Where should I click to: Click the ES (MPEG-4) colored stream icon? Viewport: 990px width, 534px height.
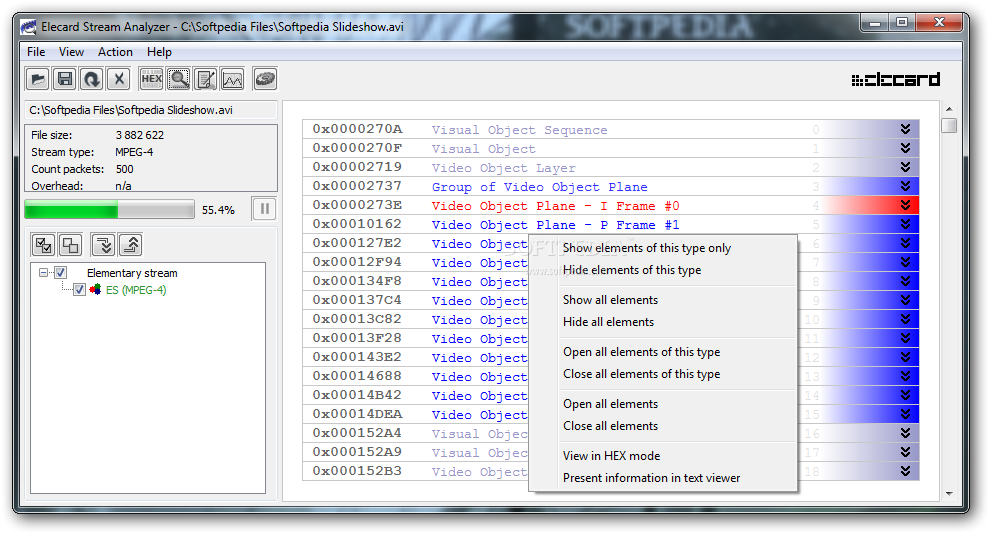95,290
